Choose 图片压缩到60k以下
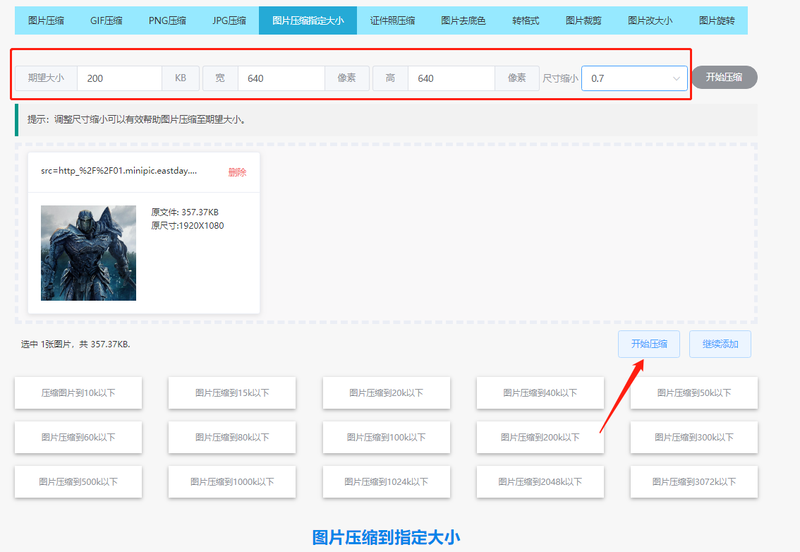The image size is (800, 552). 78,437
